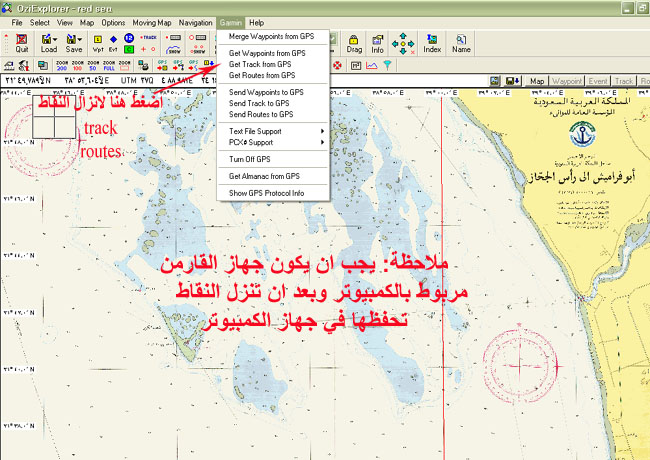This screenshot has height=460, width=650.
Task: Click the Save file icon
Action: click(x=71, y=39)
